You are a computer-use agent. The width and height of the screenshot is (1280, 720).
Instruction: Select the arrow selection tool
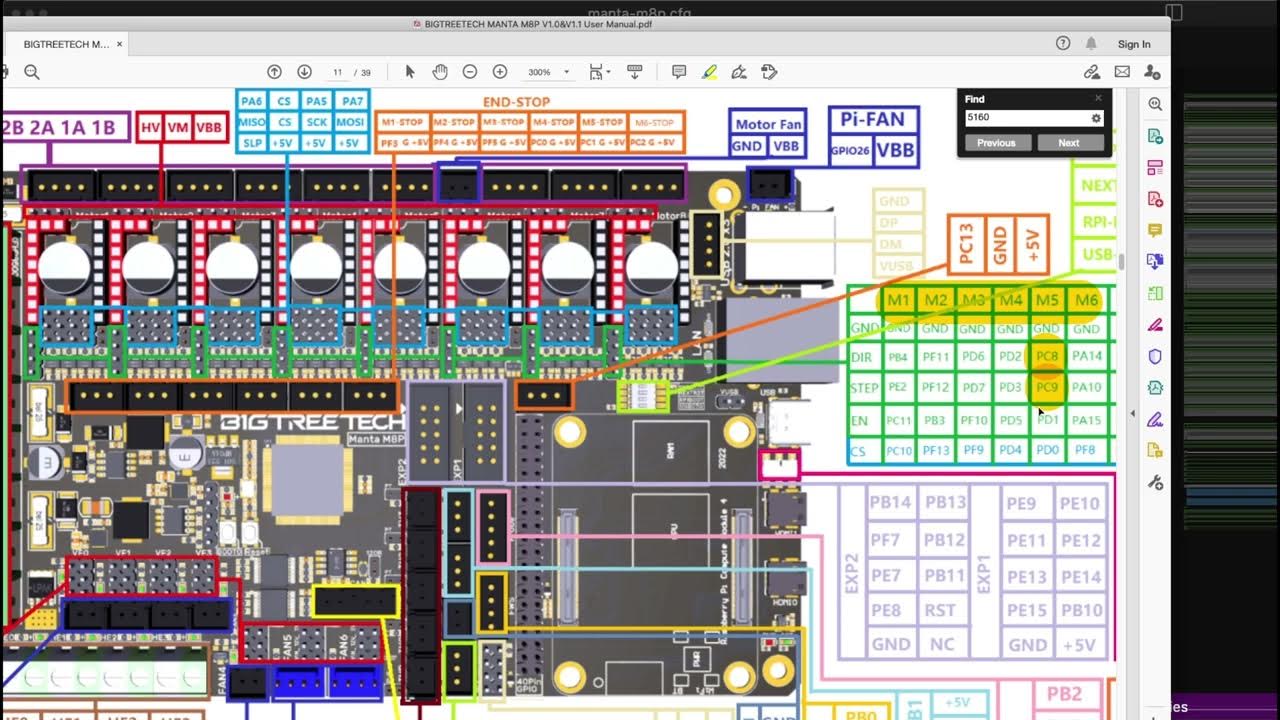pyautogui.click(x=409, y=72)
